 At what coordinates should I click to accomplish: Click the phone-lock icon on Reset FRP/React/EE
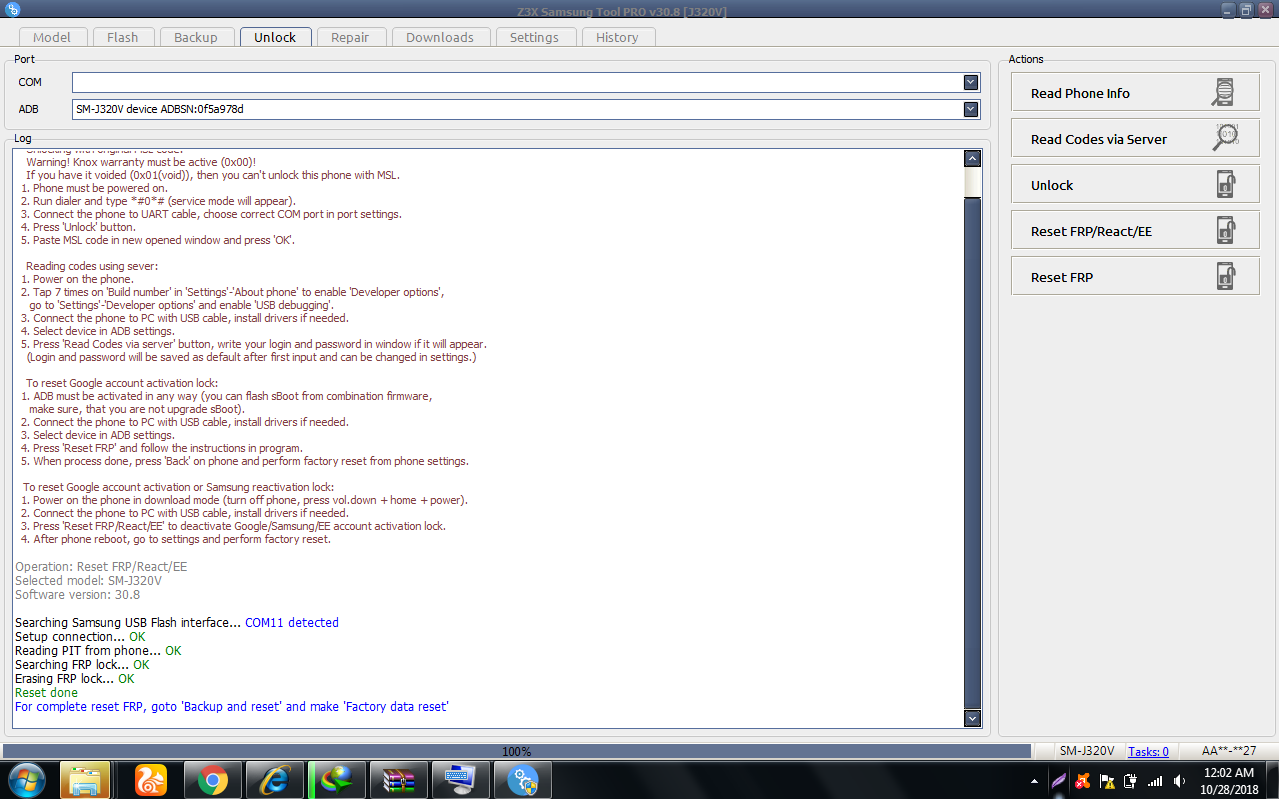tap(1225, 231)
